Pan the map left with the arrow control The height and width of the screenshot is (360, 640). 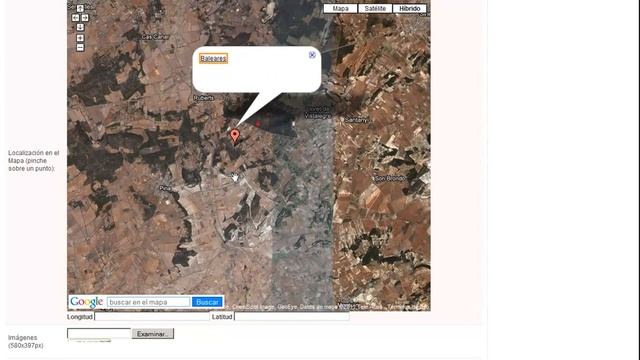(75, 18)
